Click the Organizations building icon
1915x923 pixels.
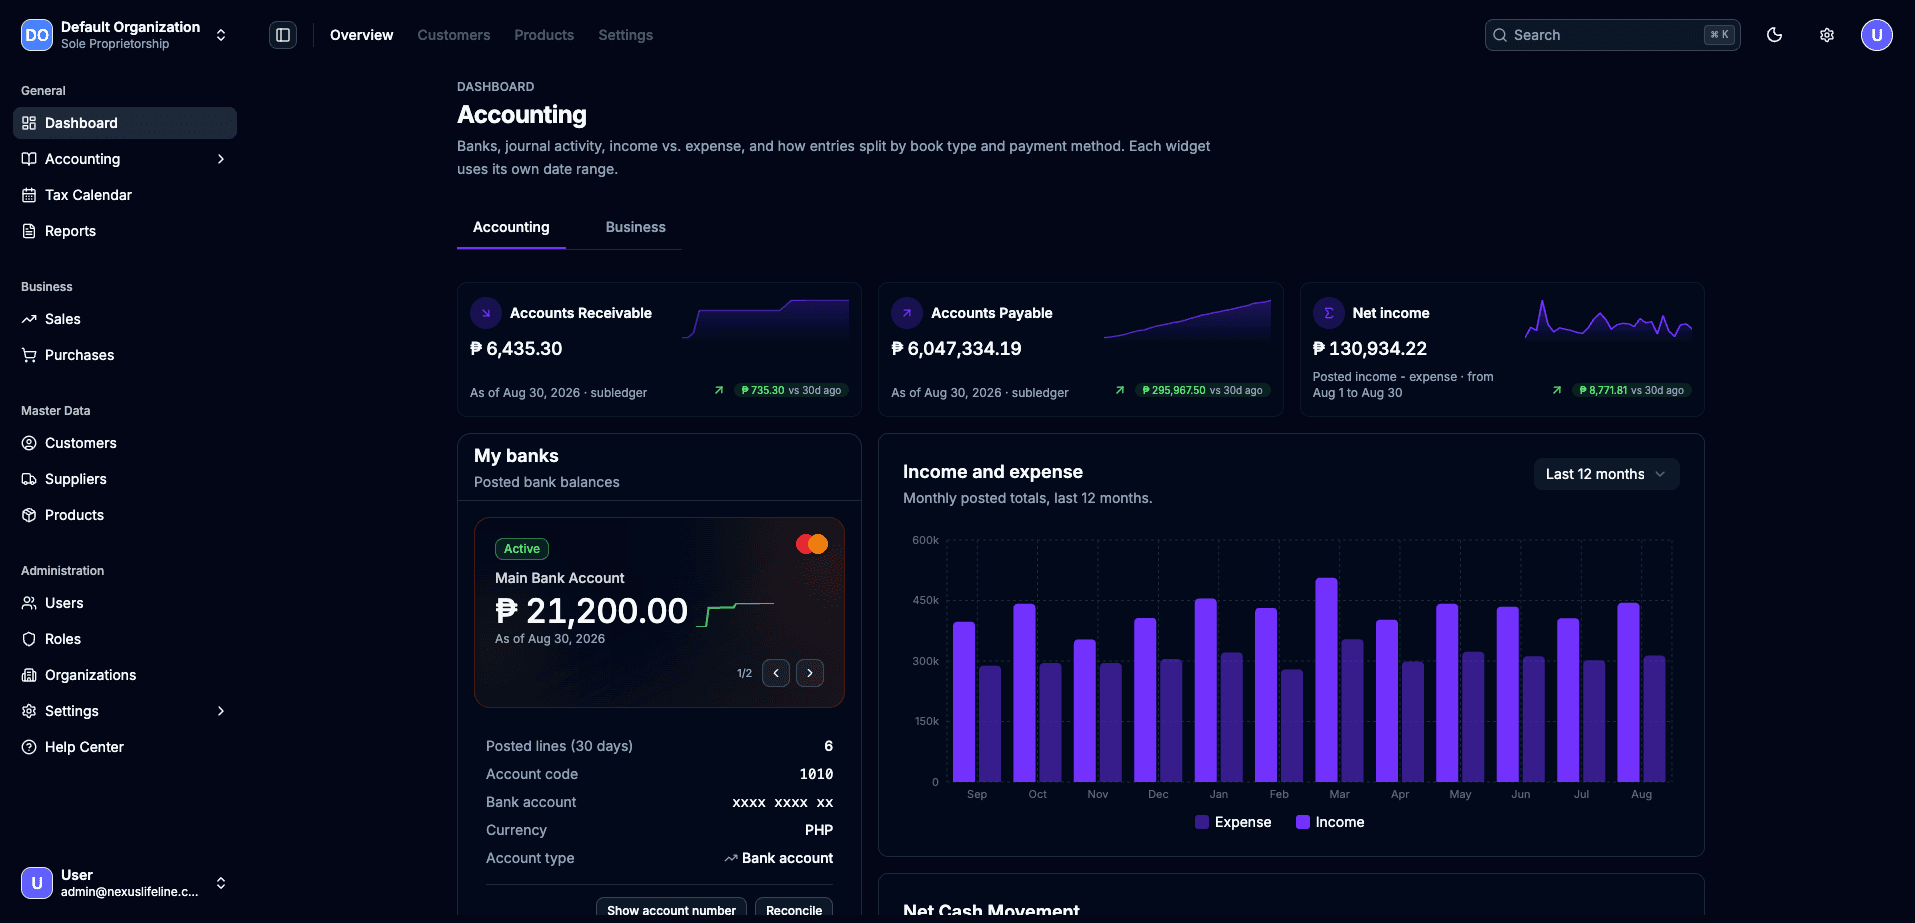click(x=29, y=675)
